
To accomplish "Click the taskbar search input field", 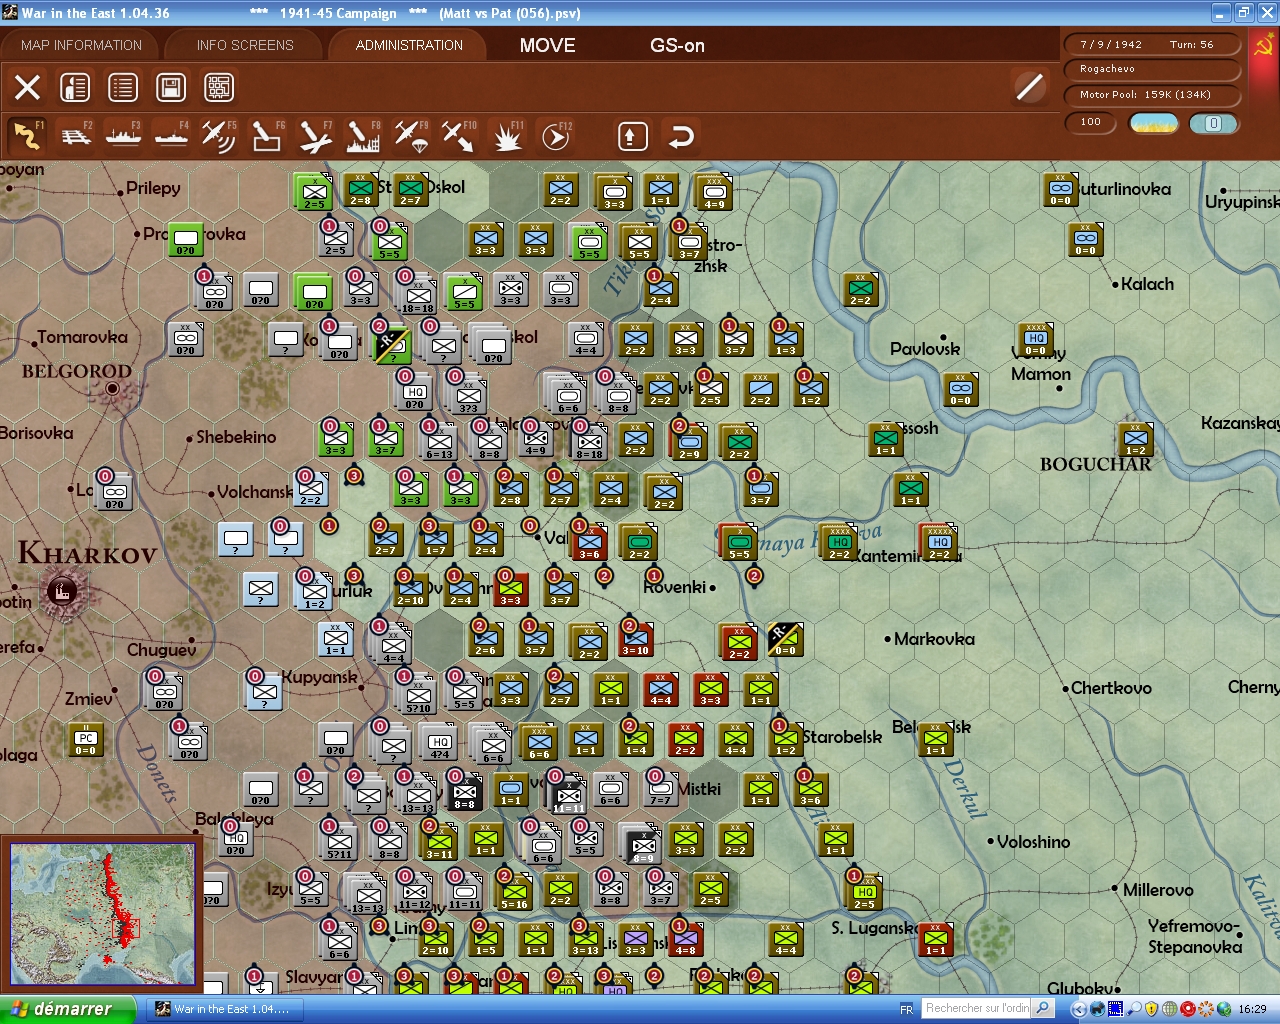I will pos(977,1008).
